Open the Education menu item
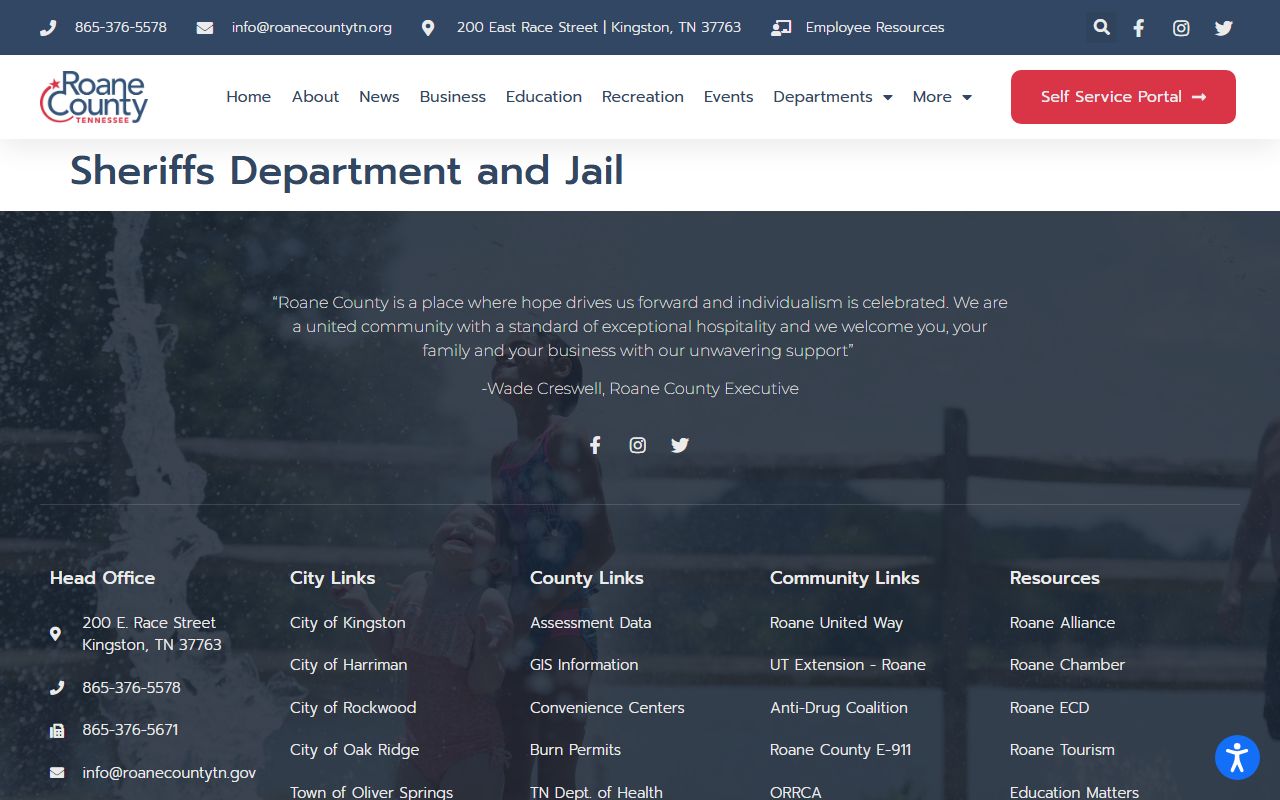Screen dimensions: 1280x800 pos(544,97)
